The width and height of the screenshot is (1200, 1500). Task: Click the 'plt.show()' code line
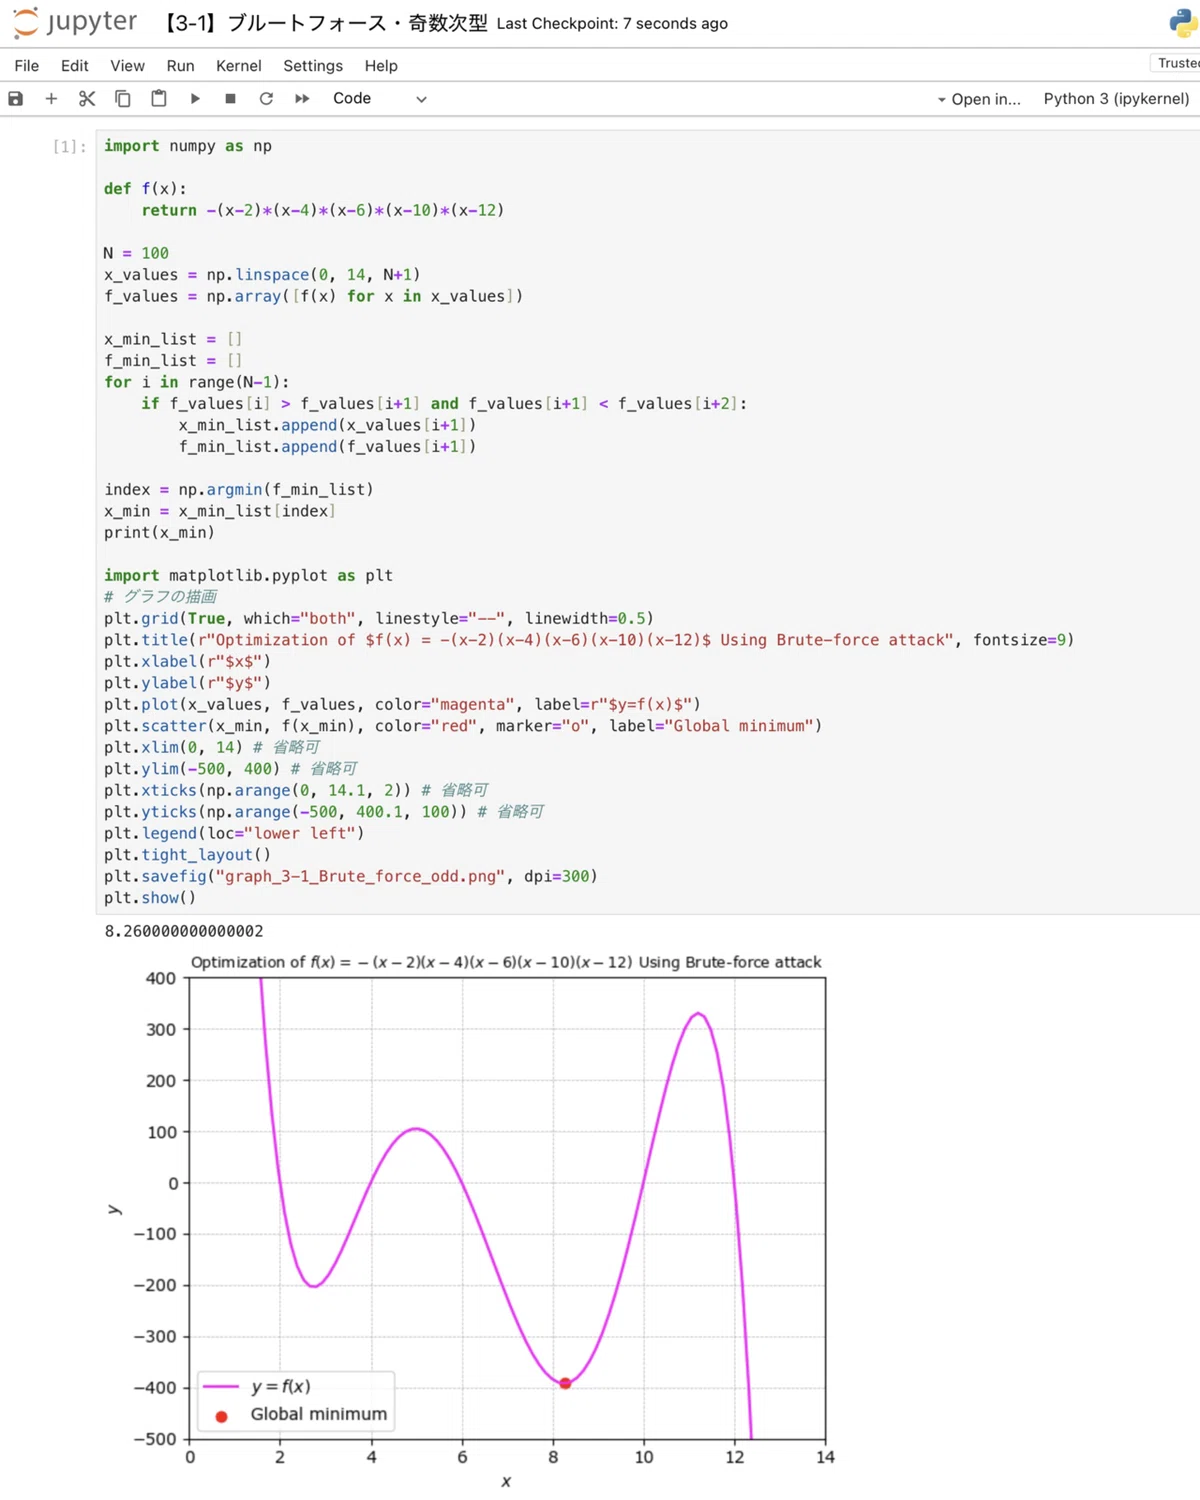(x=150, y=898)
